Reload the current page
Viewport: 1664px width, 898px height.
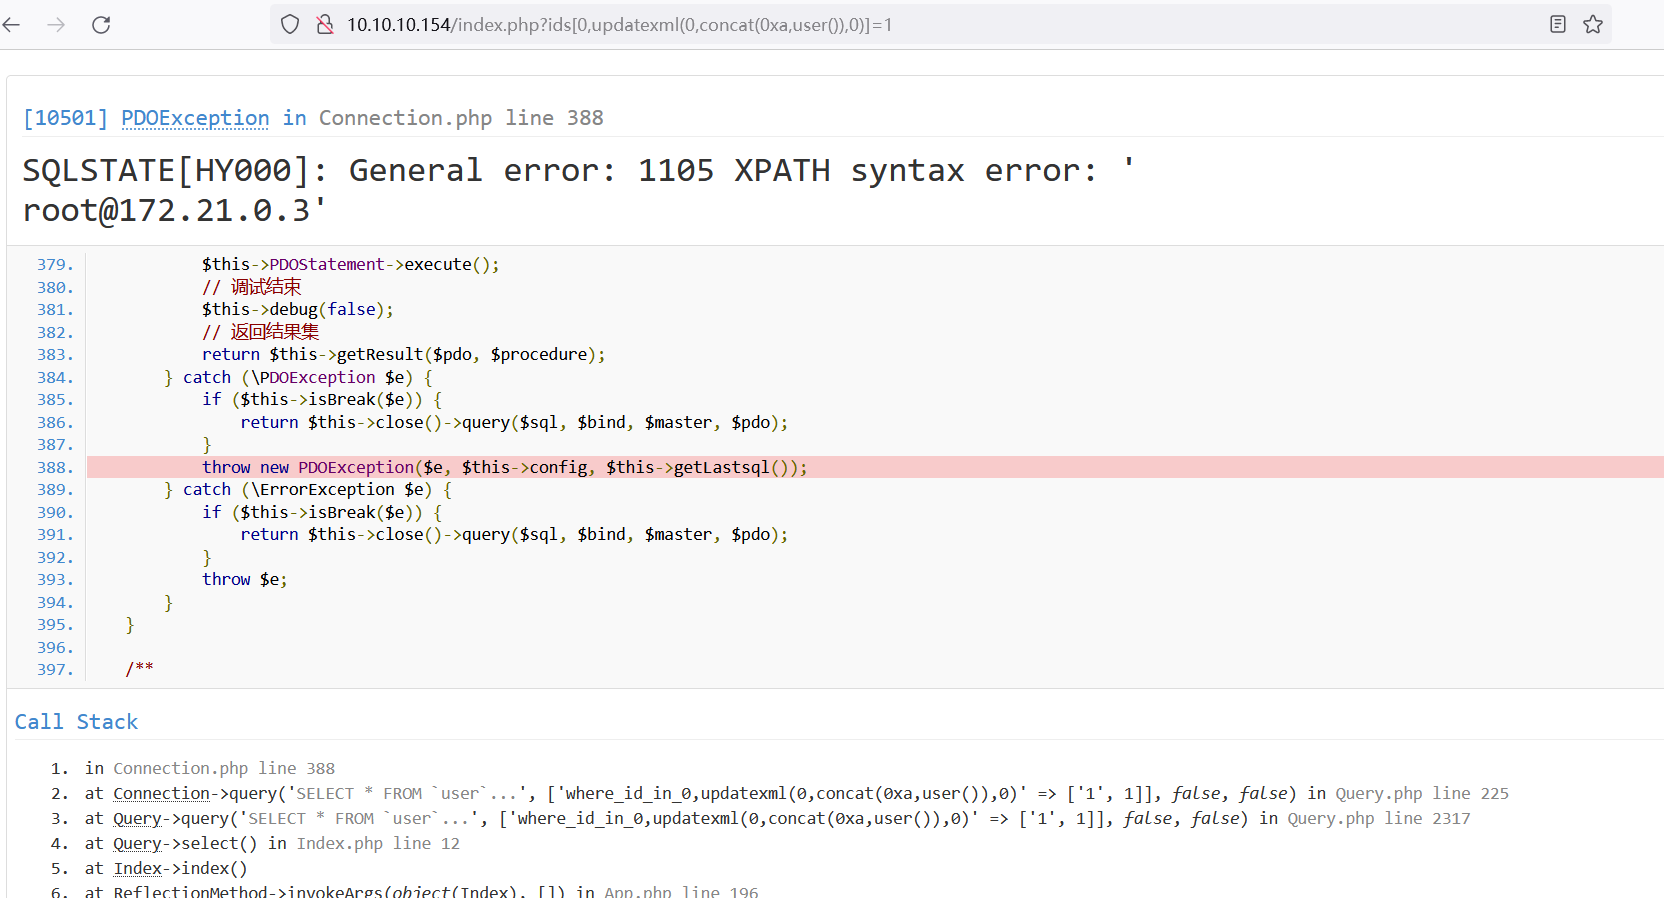tap(101, 24)
